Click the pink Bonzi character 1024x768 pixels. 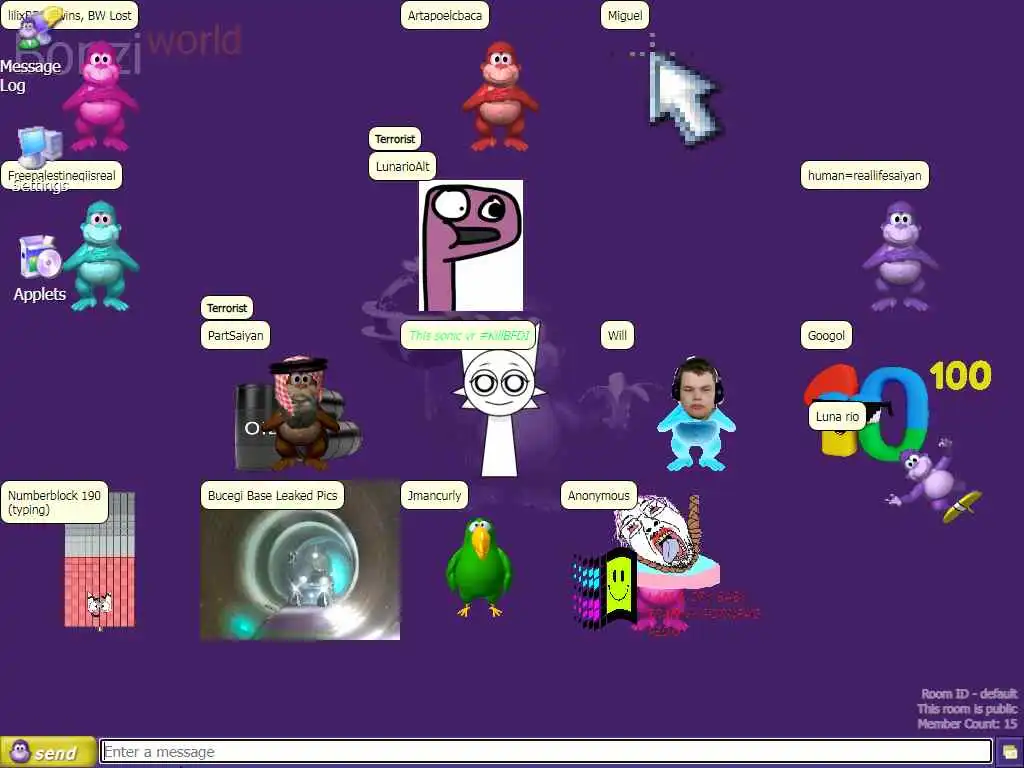coord(100,96)
